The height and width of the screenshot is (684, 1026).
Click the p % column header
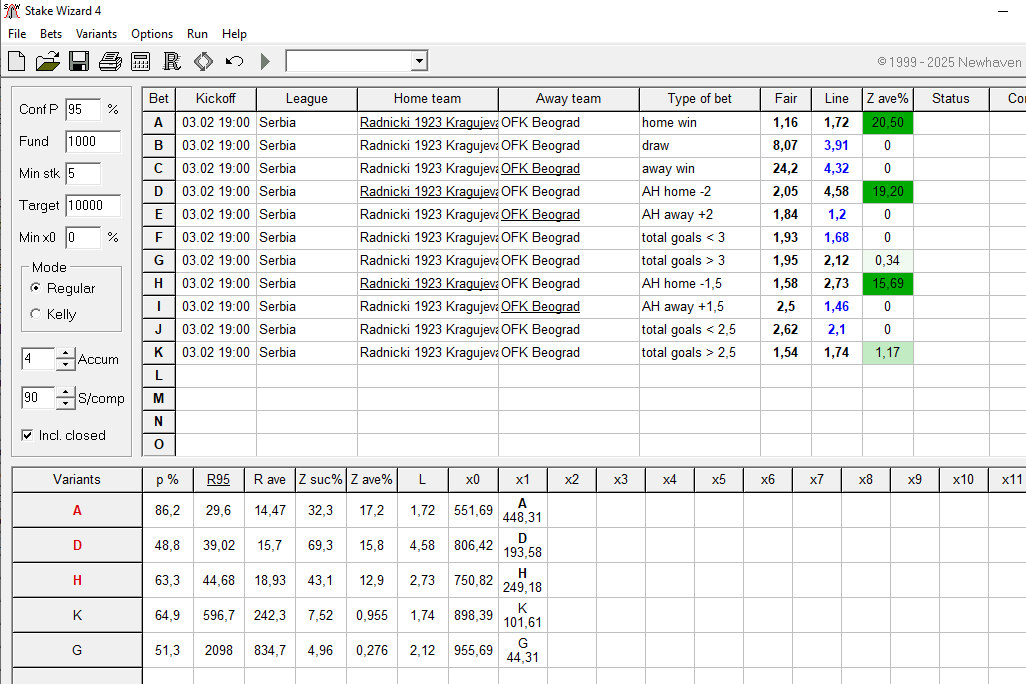point(168,480)
